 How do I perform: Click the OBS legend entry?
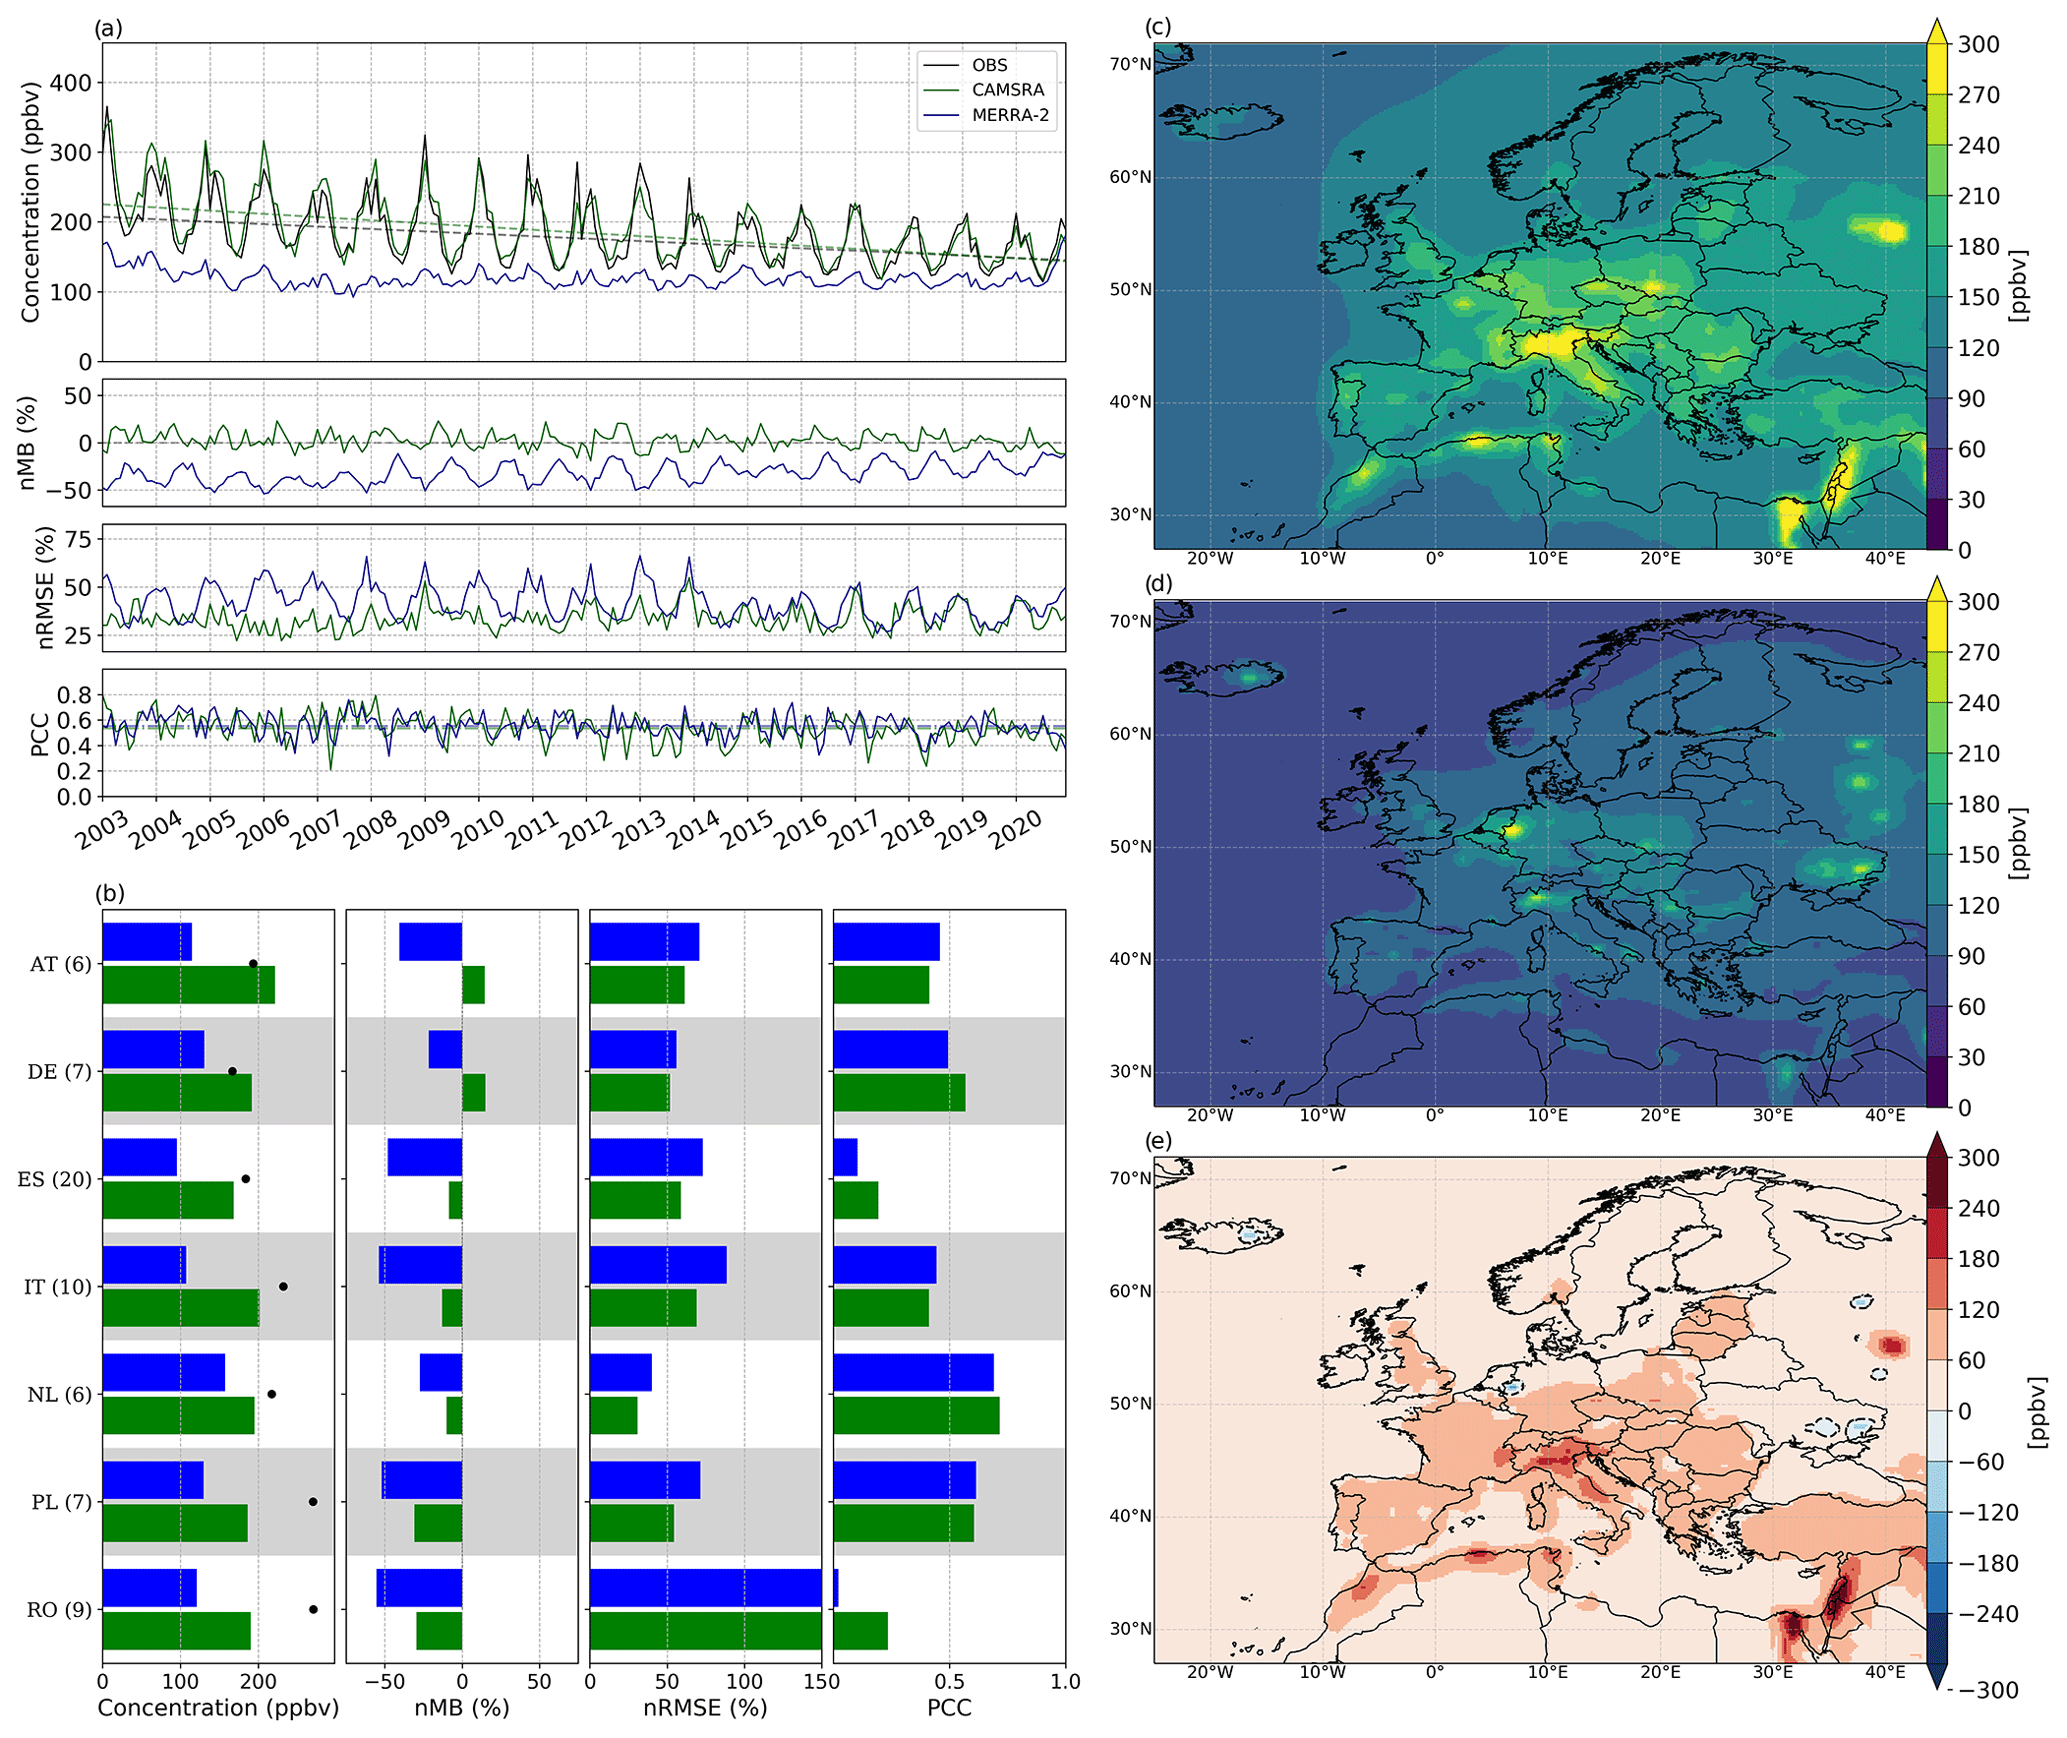[989, 65]
